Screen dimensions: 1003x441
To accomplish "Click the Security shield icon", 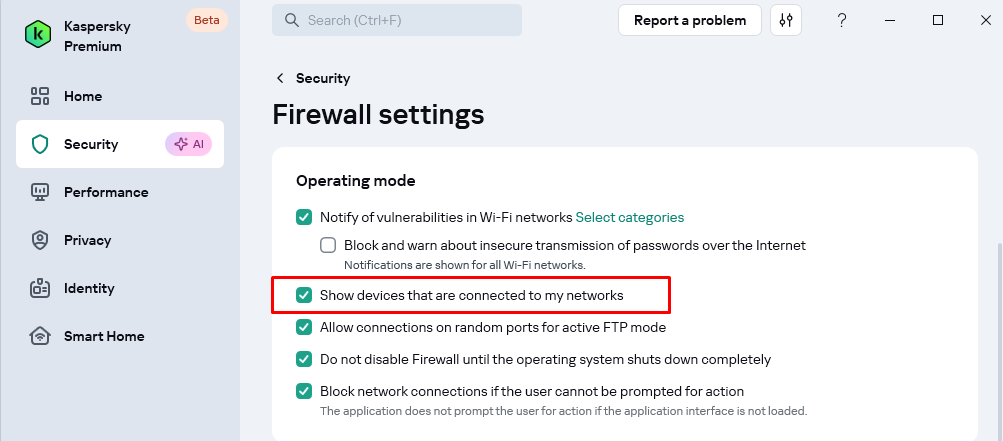I will 40,144.
